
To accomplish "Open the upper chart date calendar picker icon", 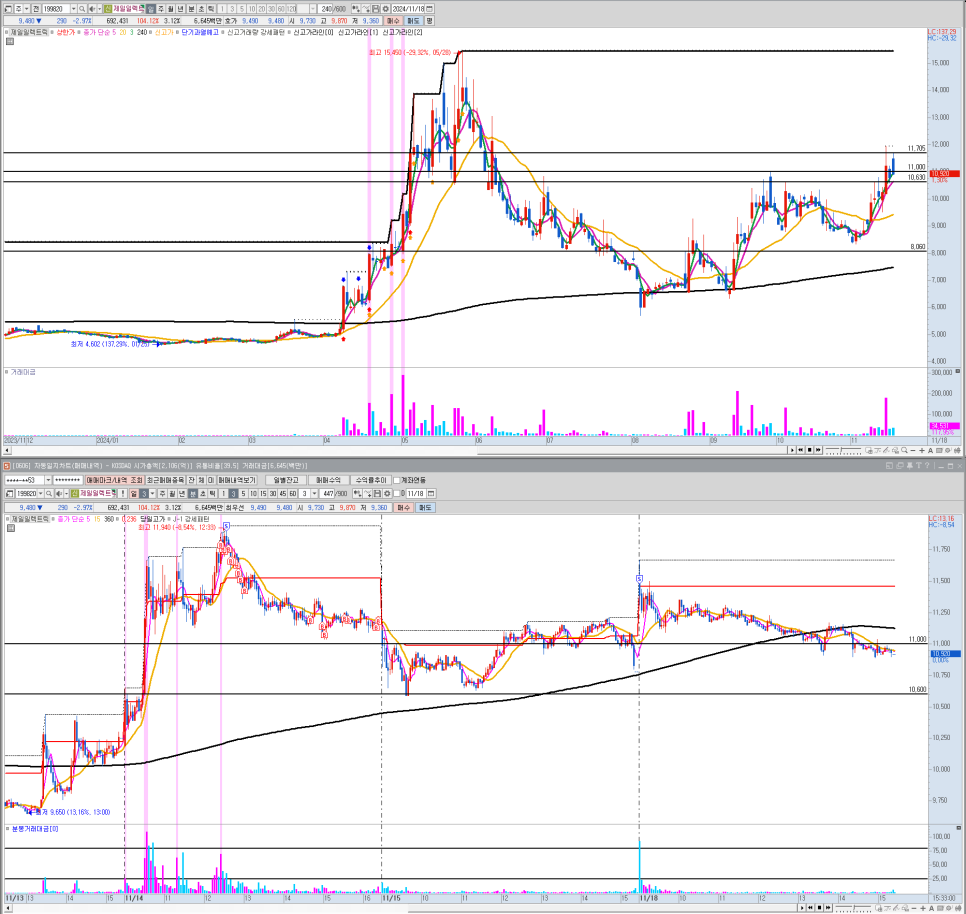I will pos(430,9).
